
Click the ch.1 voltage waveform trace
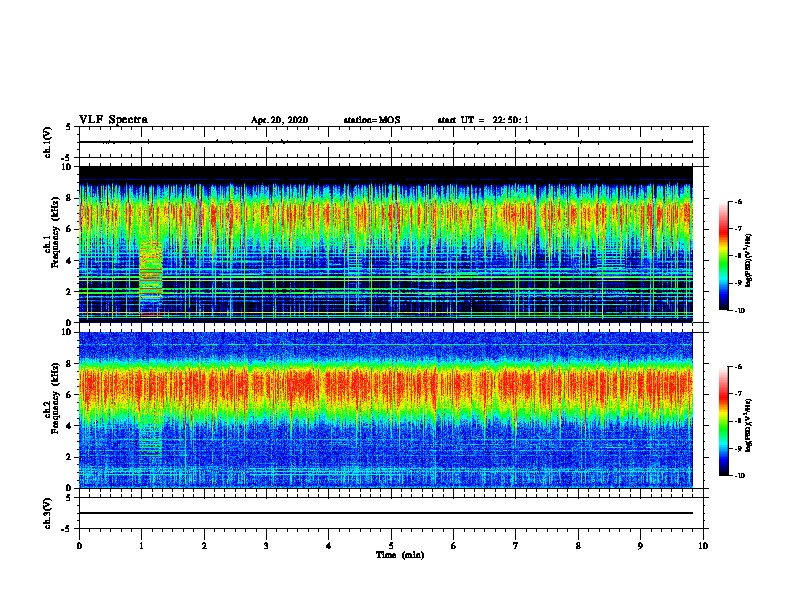(385, 142)
